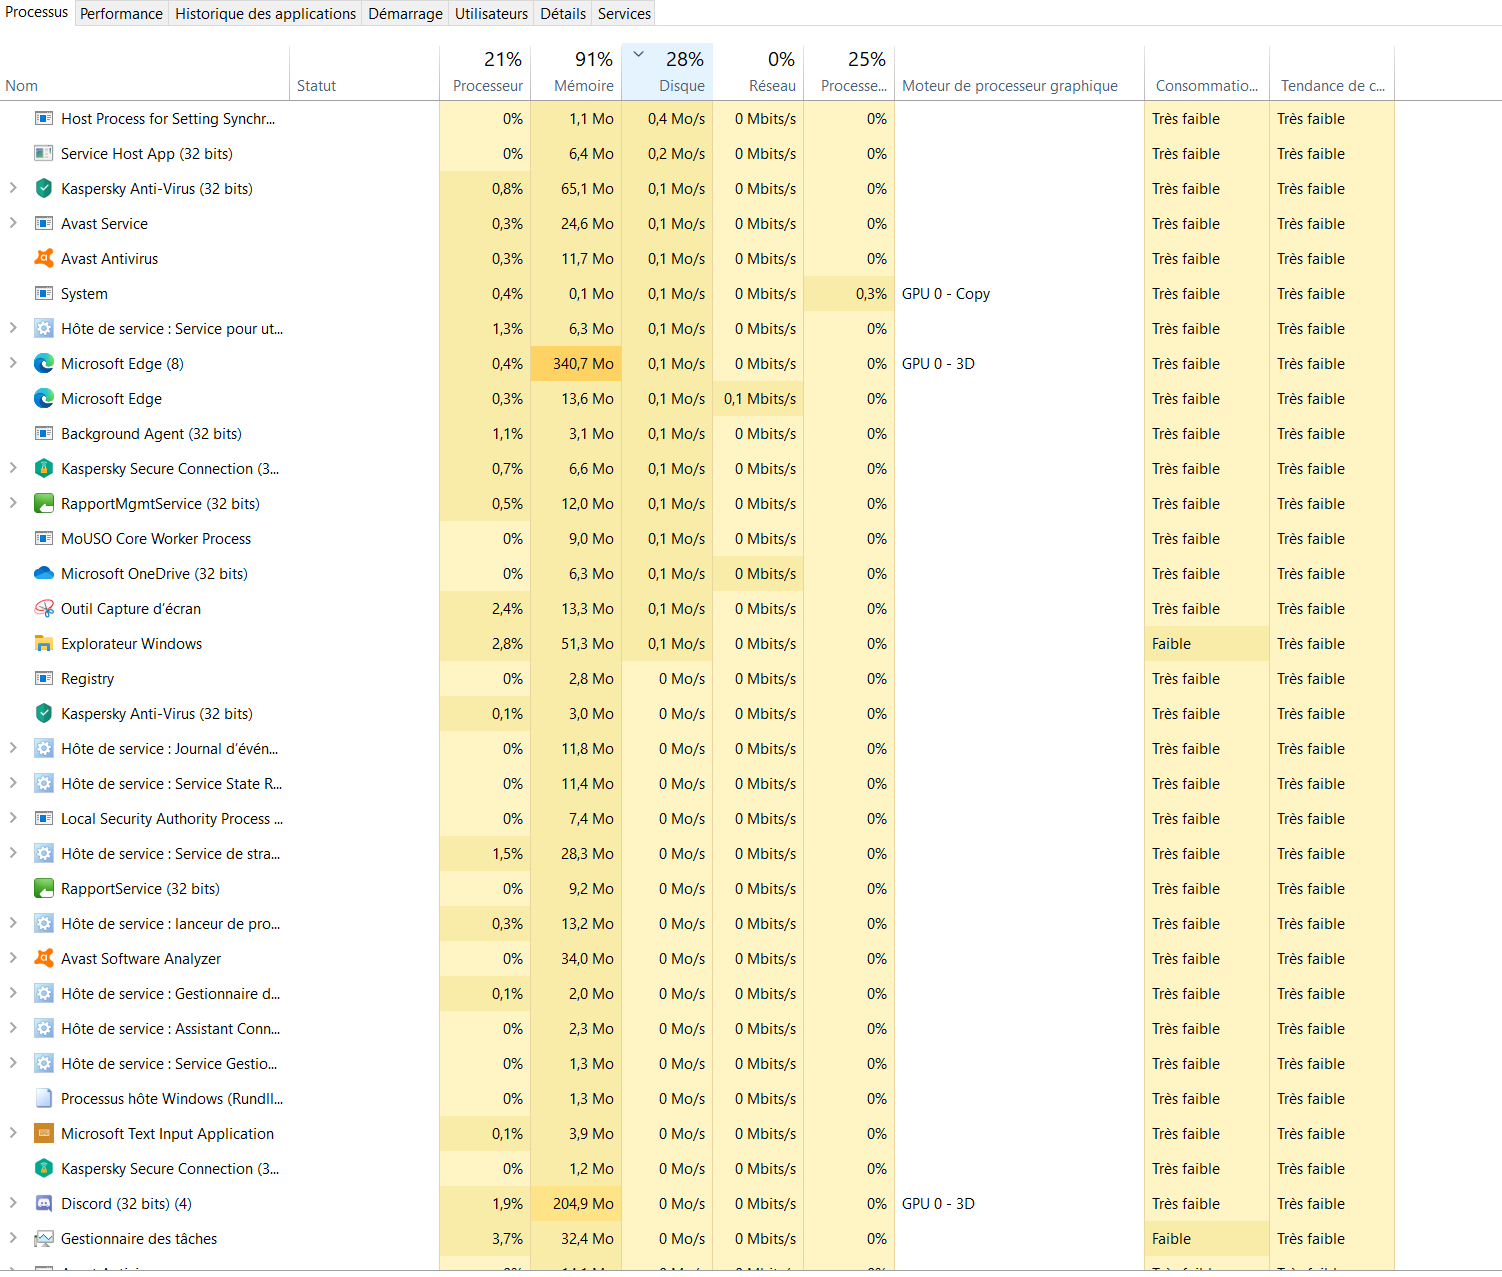
Task: Sort by the Processeur column header
Action: 485,73
